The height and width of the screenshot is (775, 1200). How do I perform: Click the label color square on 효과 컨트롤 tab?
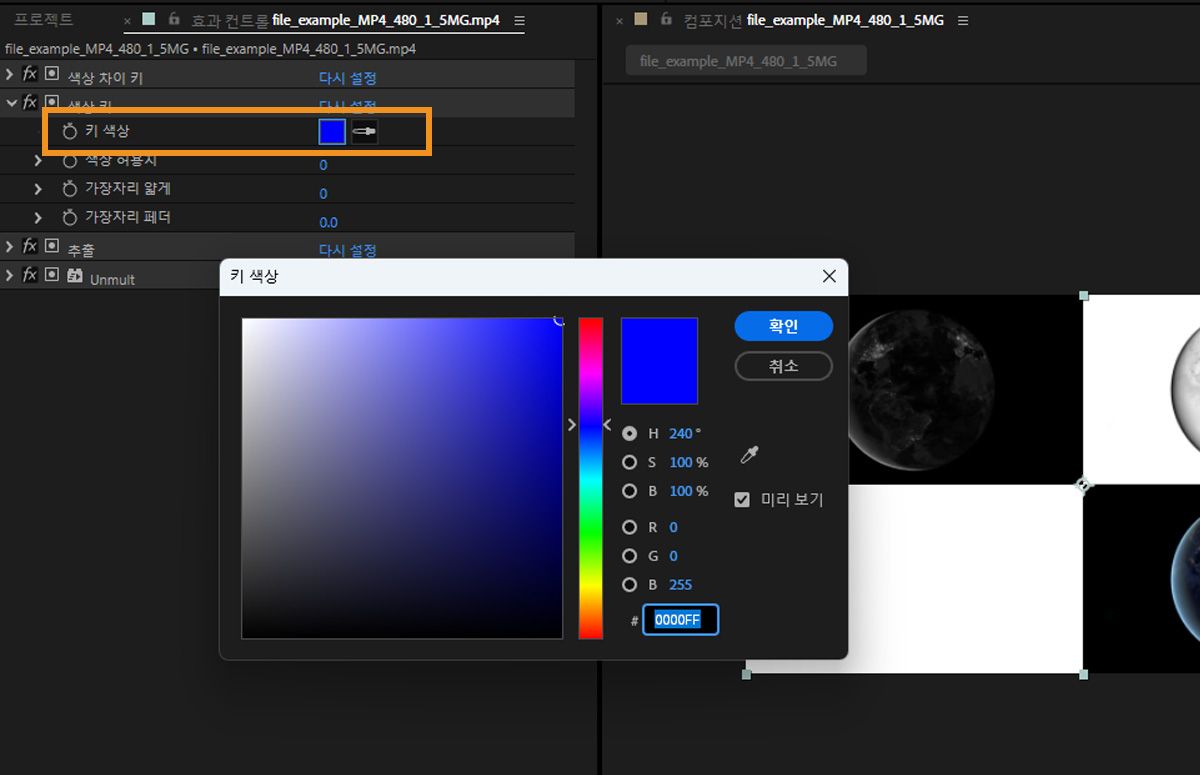click(149, 19)
